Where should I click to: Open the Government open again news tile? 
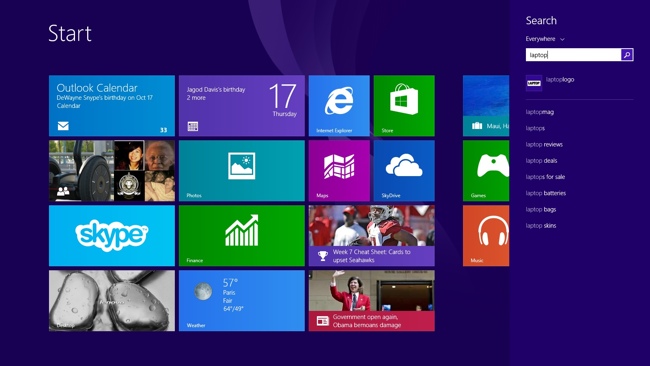click(x=372, y=301)
